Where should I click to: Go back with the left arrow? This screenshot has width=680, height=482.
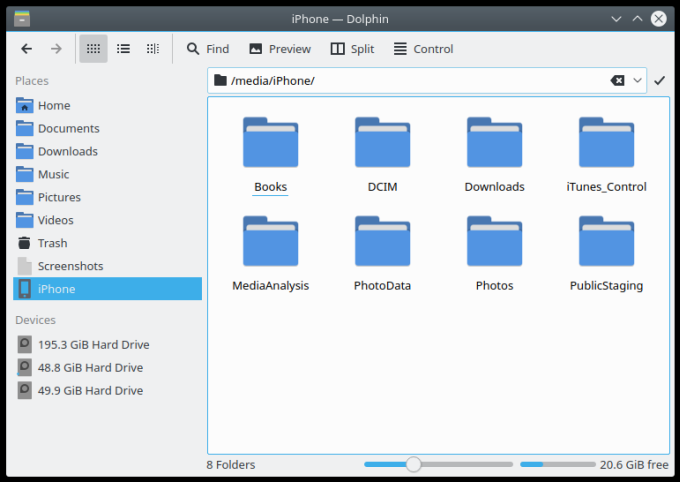[x=27, y=49]
